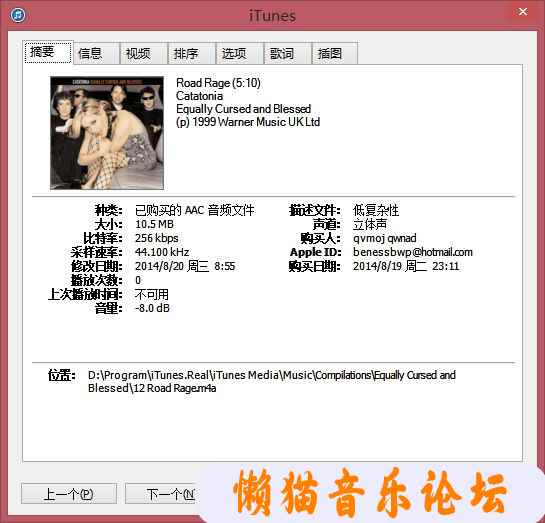Click the iTunes logo in title bar
This screenshot has height=523, width=545.
18,15
